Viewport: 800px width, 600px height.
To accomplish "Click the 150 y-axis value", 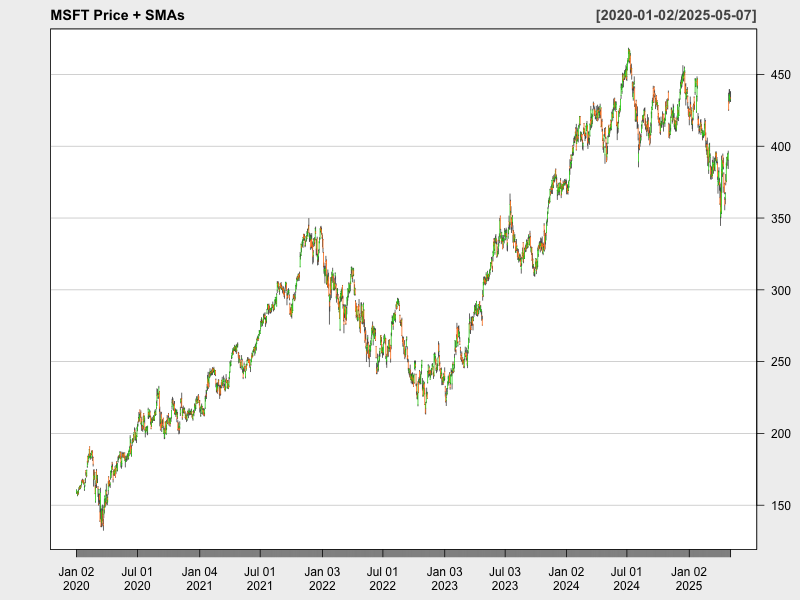I will (x=781, y=506).
